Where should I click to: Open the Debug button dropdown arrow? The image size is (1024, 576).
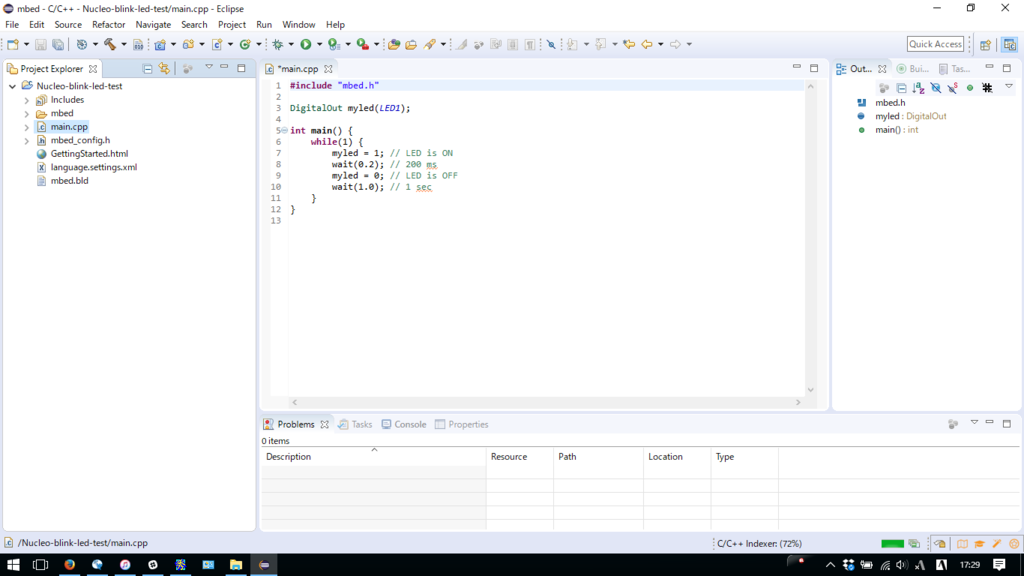(x=291, y=44)
